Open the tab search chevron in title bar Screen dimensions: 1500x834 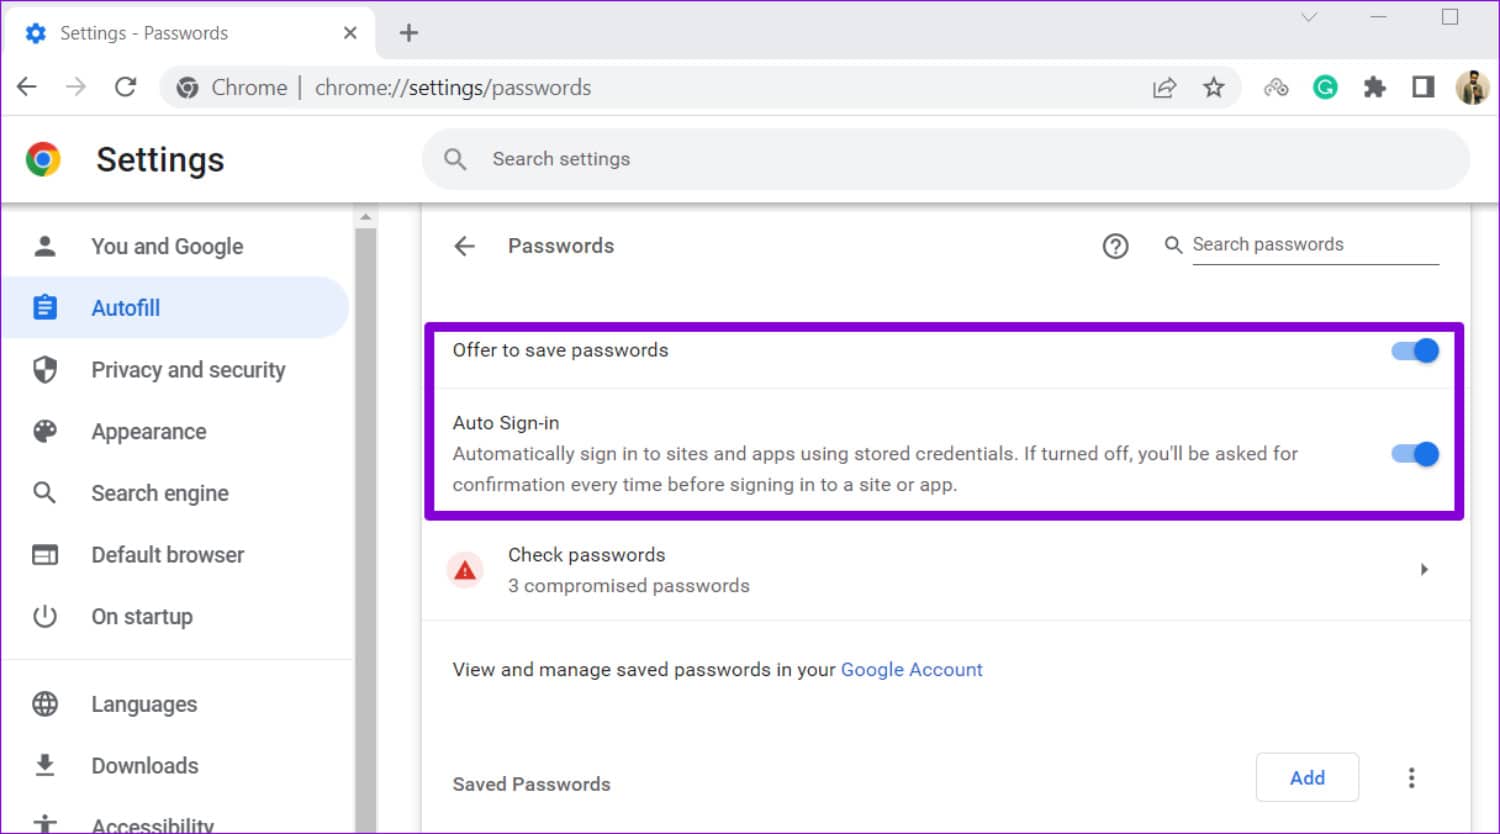point(1309,17)
